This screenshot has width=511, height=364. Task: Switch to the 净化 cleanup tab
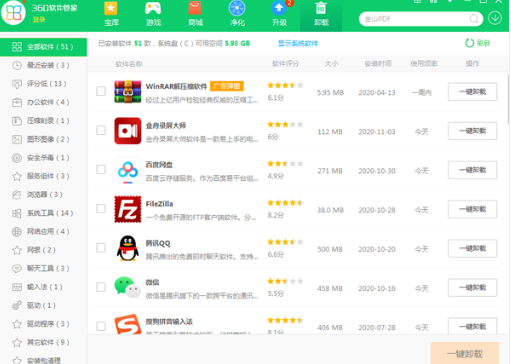click(x=237, y=14)
